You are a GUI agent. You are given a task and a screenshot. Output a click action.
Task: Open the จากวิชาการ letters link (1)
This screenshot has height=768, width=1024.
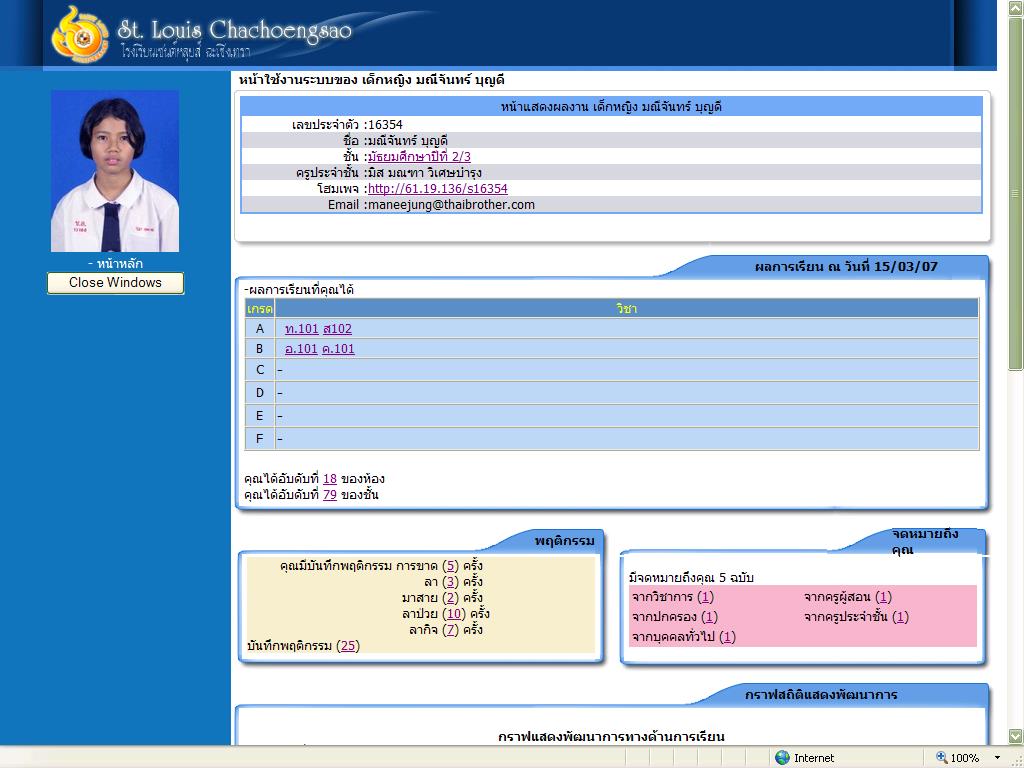705,597
